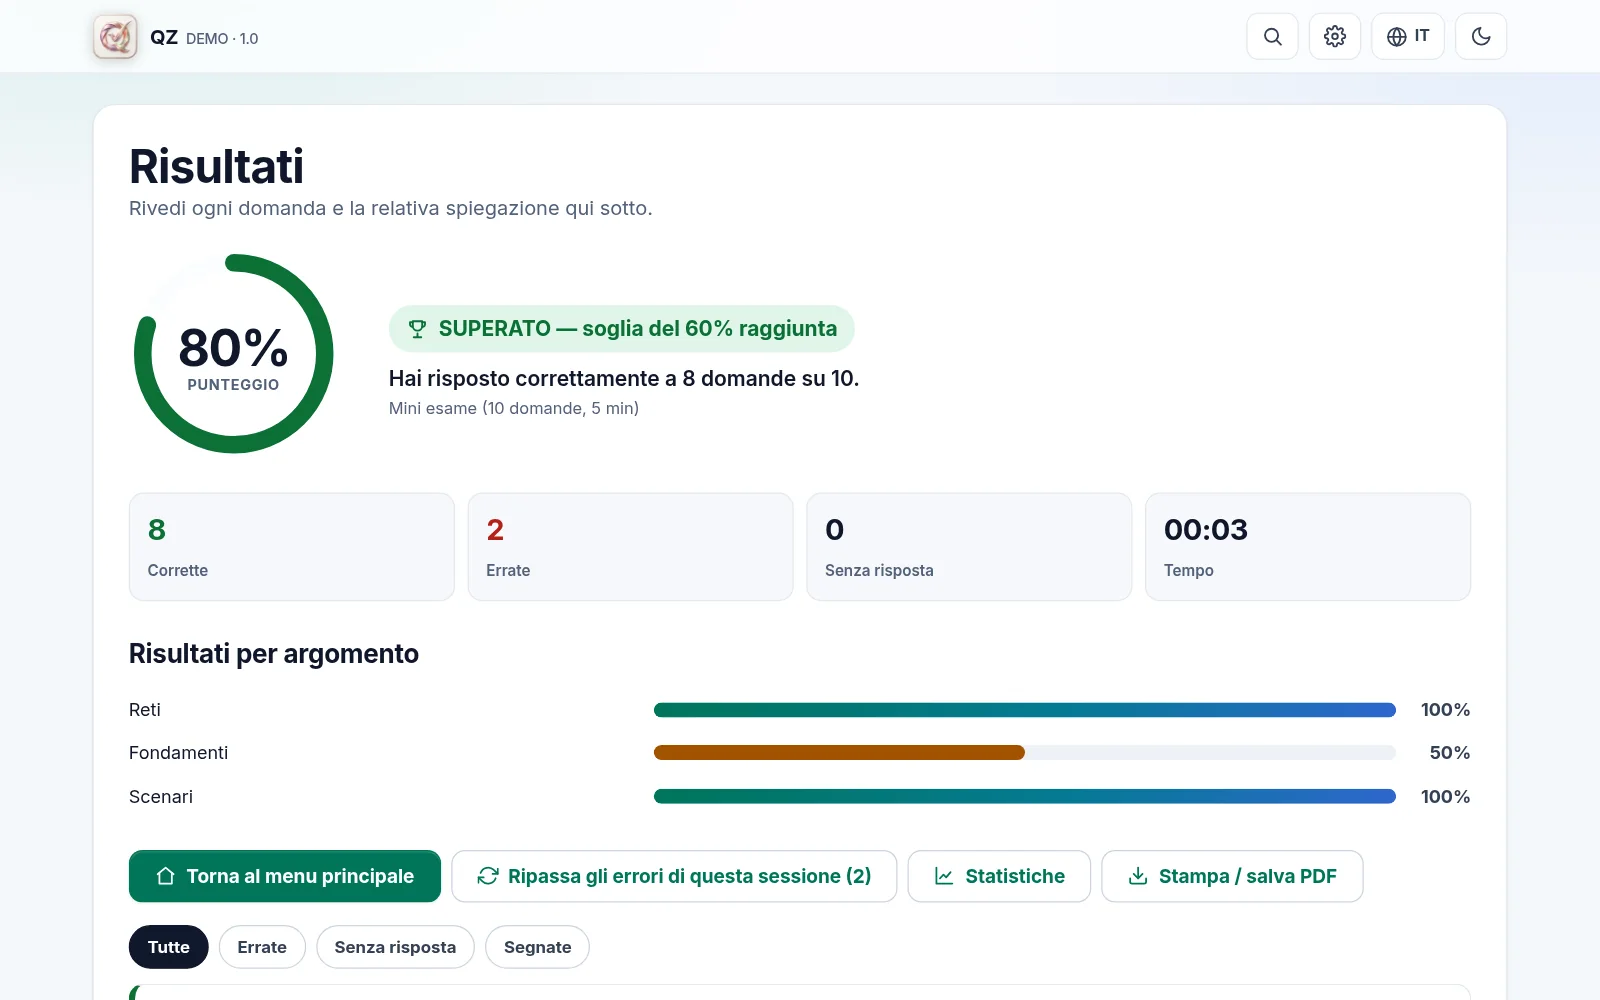Click the Reti topic label

(x=145, y=710)
